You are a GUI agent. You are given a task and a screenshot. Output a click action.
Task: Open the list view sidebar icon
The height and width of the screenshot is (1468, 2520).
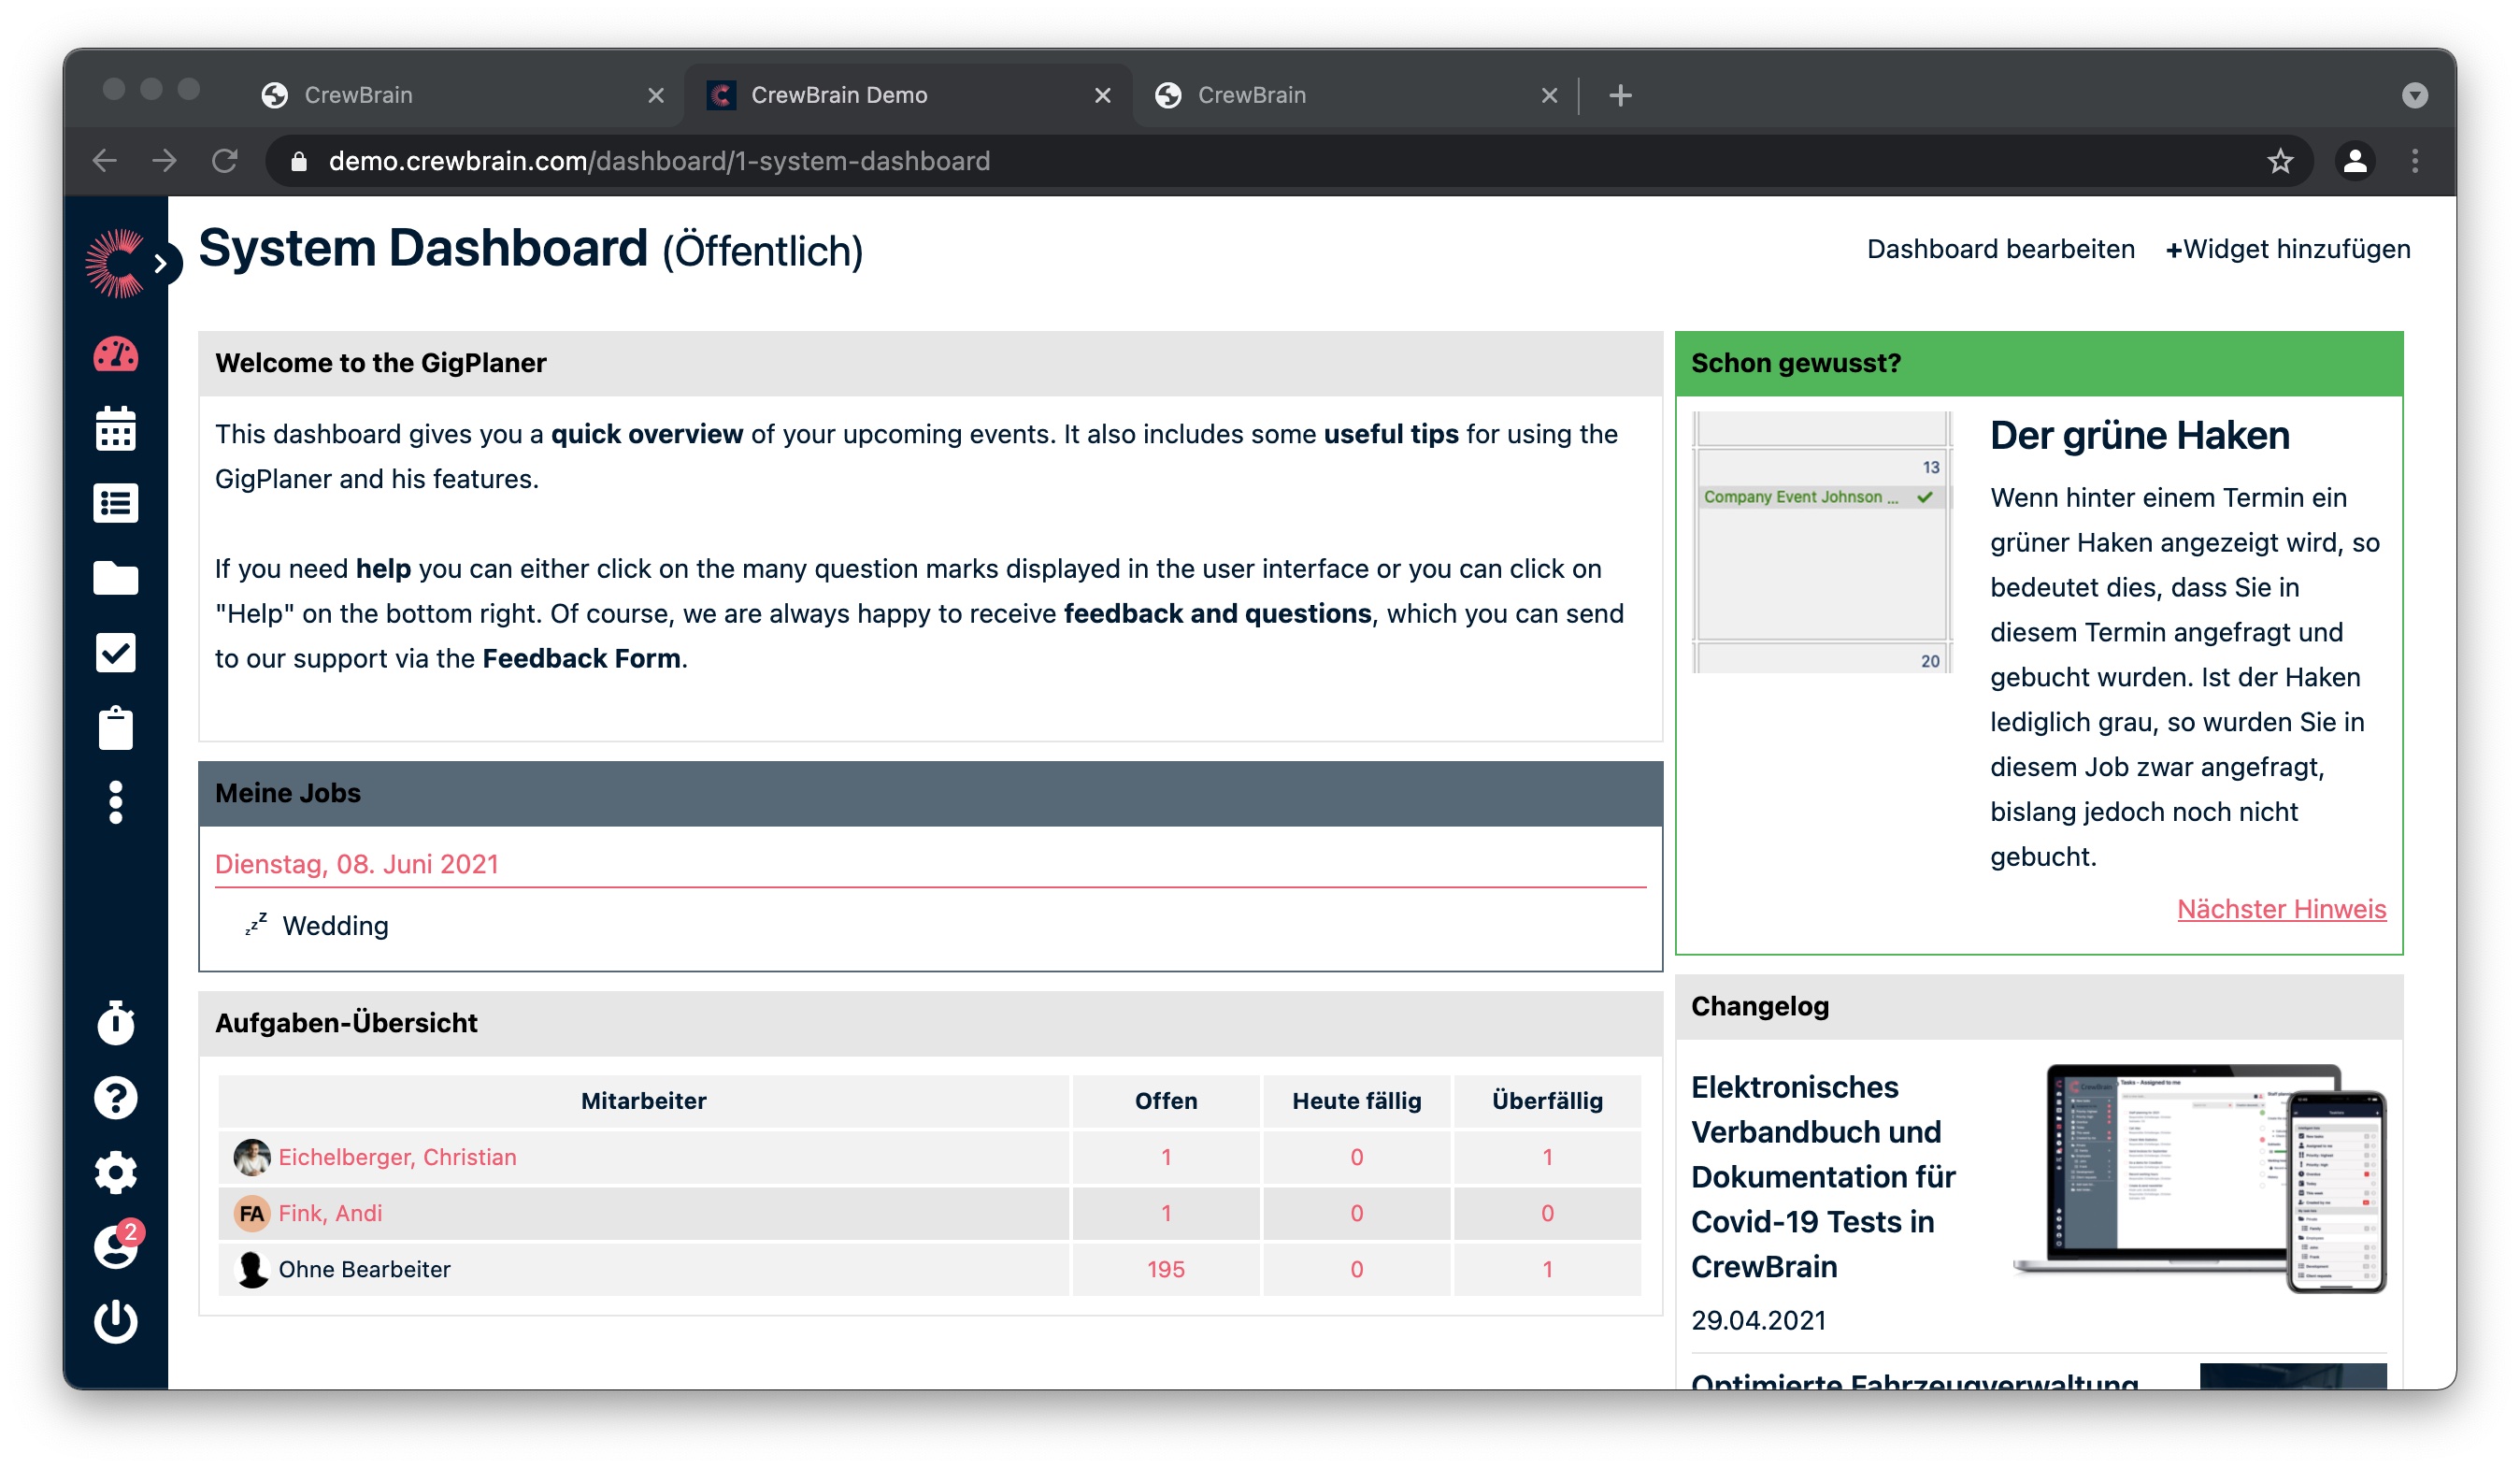pyautogui.click(x=116, y=504)
